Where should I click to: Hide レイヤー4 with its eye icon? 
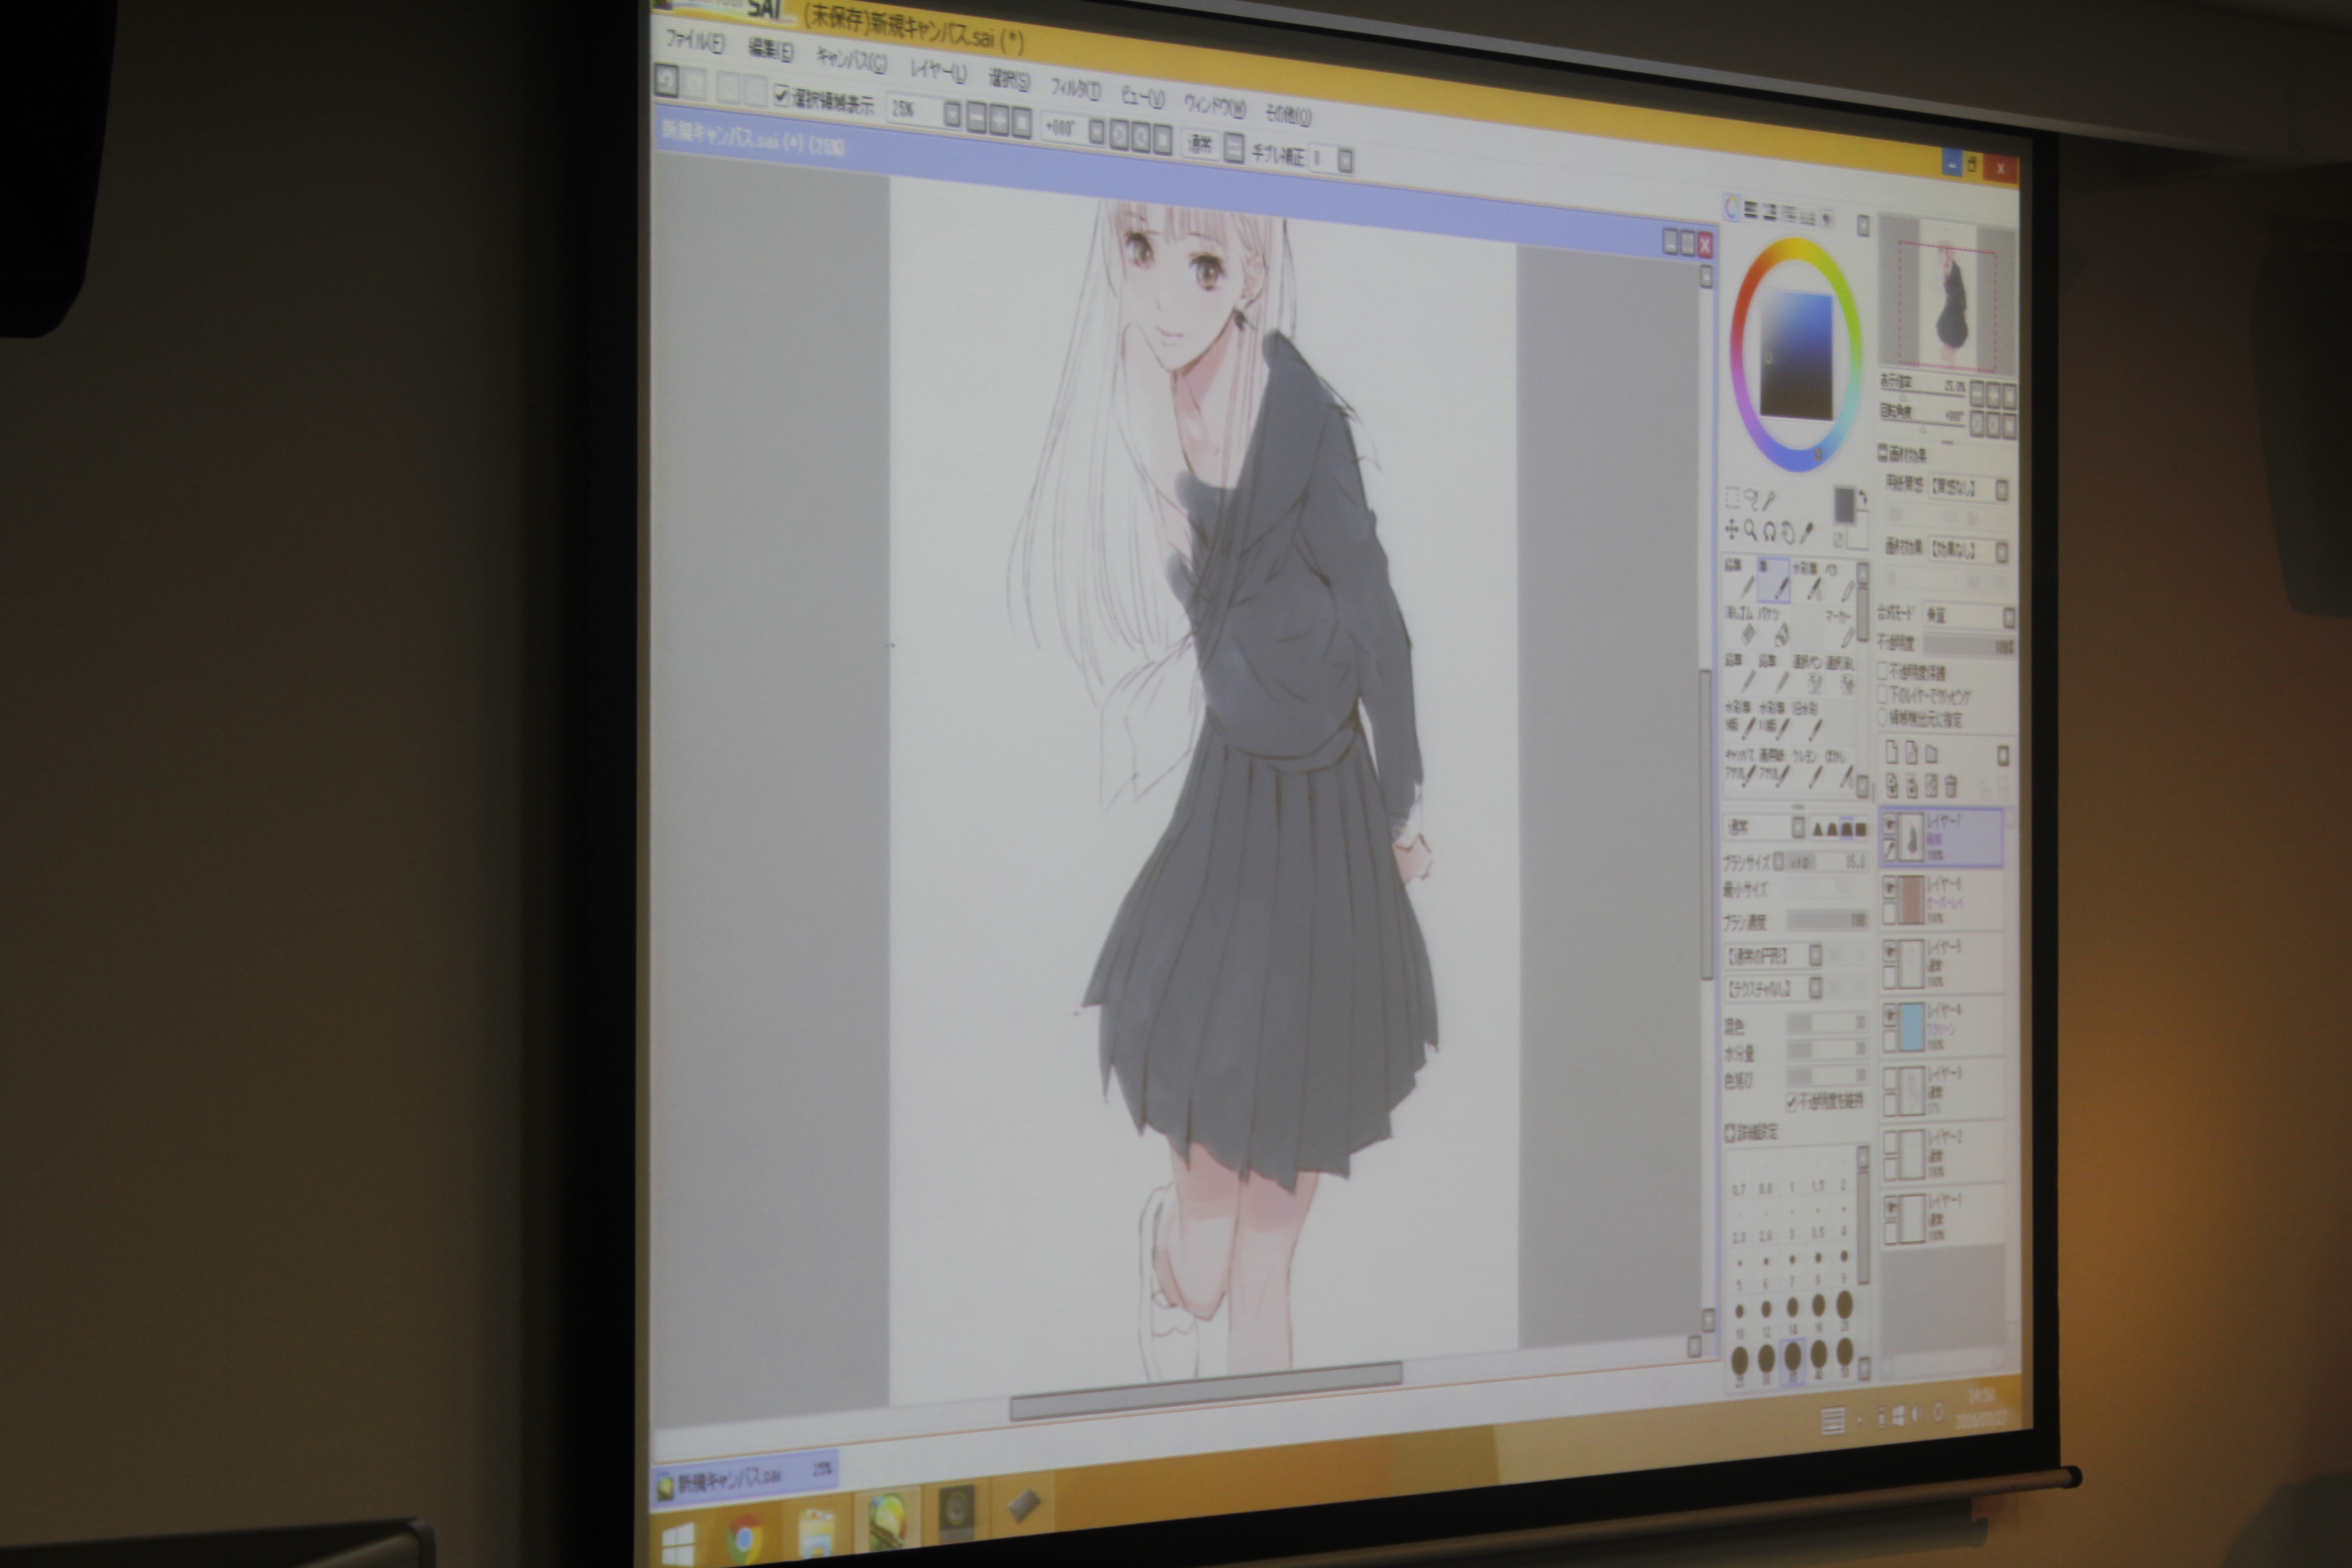coord(1890,1017)
